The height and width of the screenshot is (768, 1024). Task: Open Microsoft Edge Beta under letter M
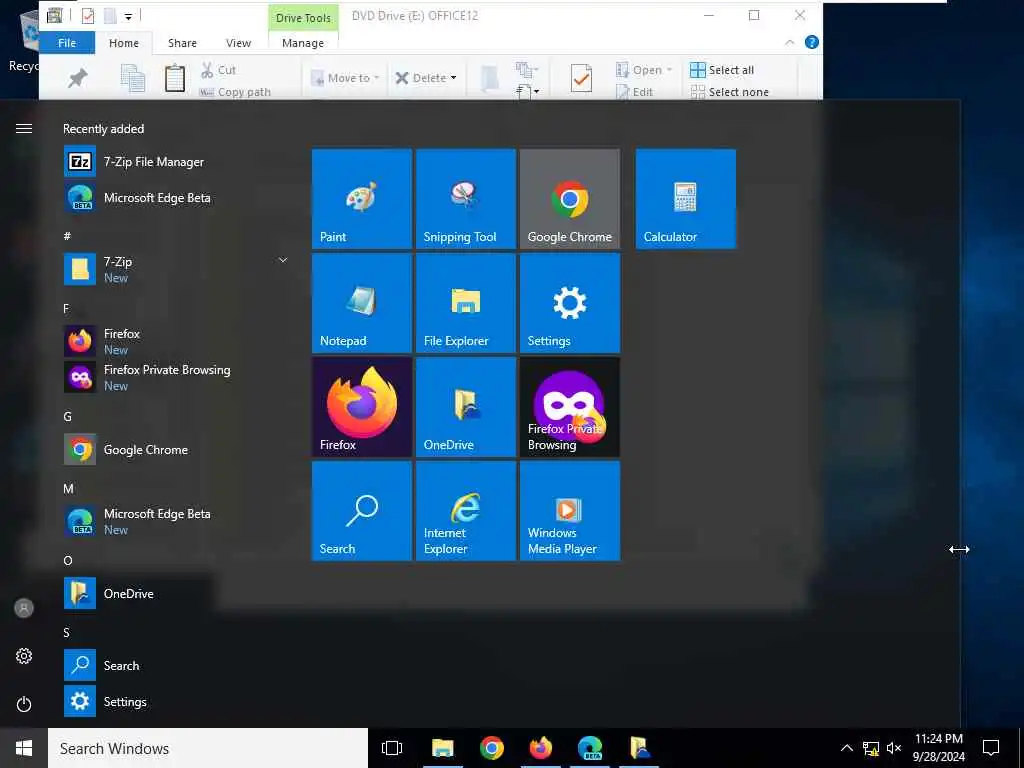(x=176, y=521)
